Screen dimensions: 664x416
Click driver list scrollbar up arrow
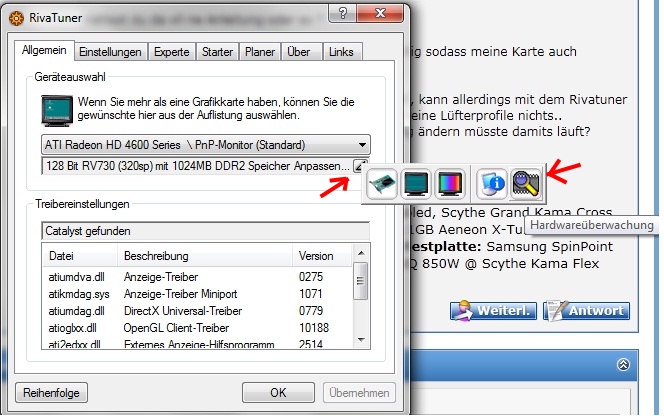tap(361, 253)
